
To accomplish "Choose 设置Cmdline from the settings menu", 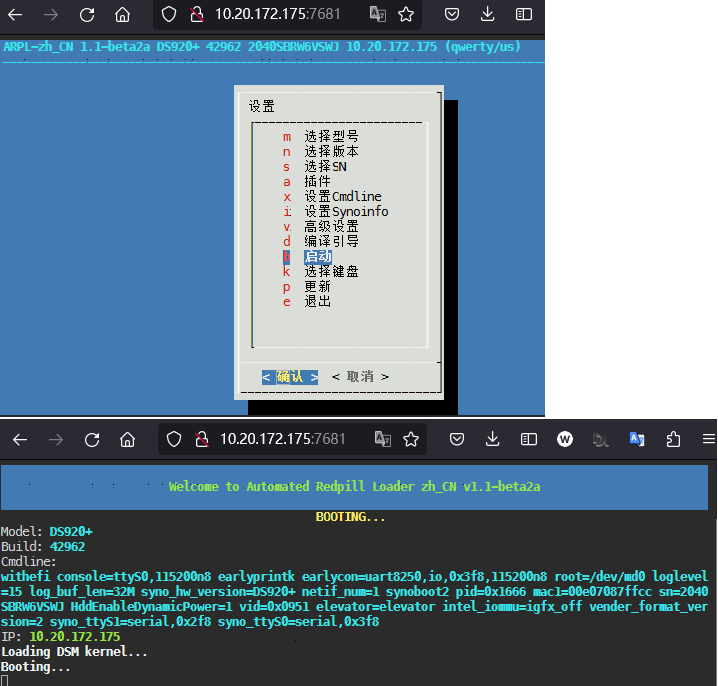I will point(342,197).
